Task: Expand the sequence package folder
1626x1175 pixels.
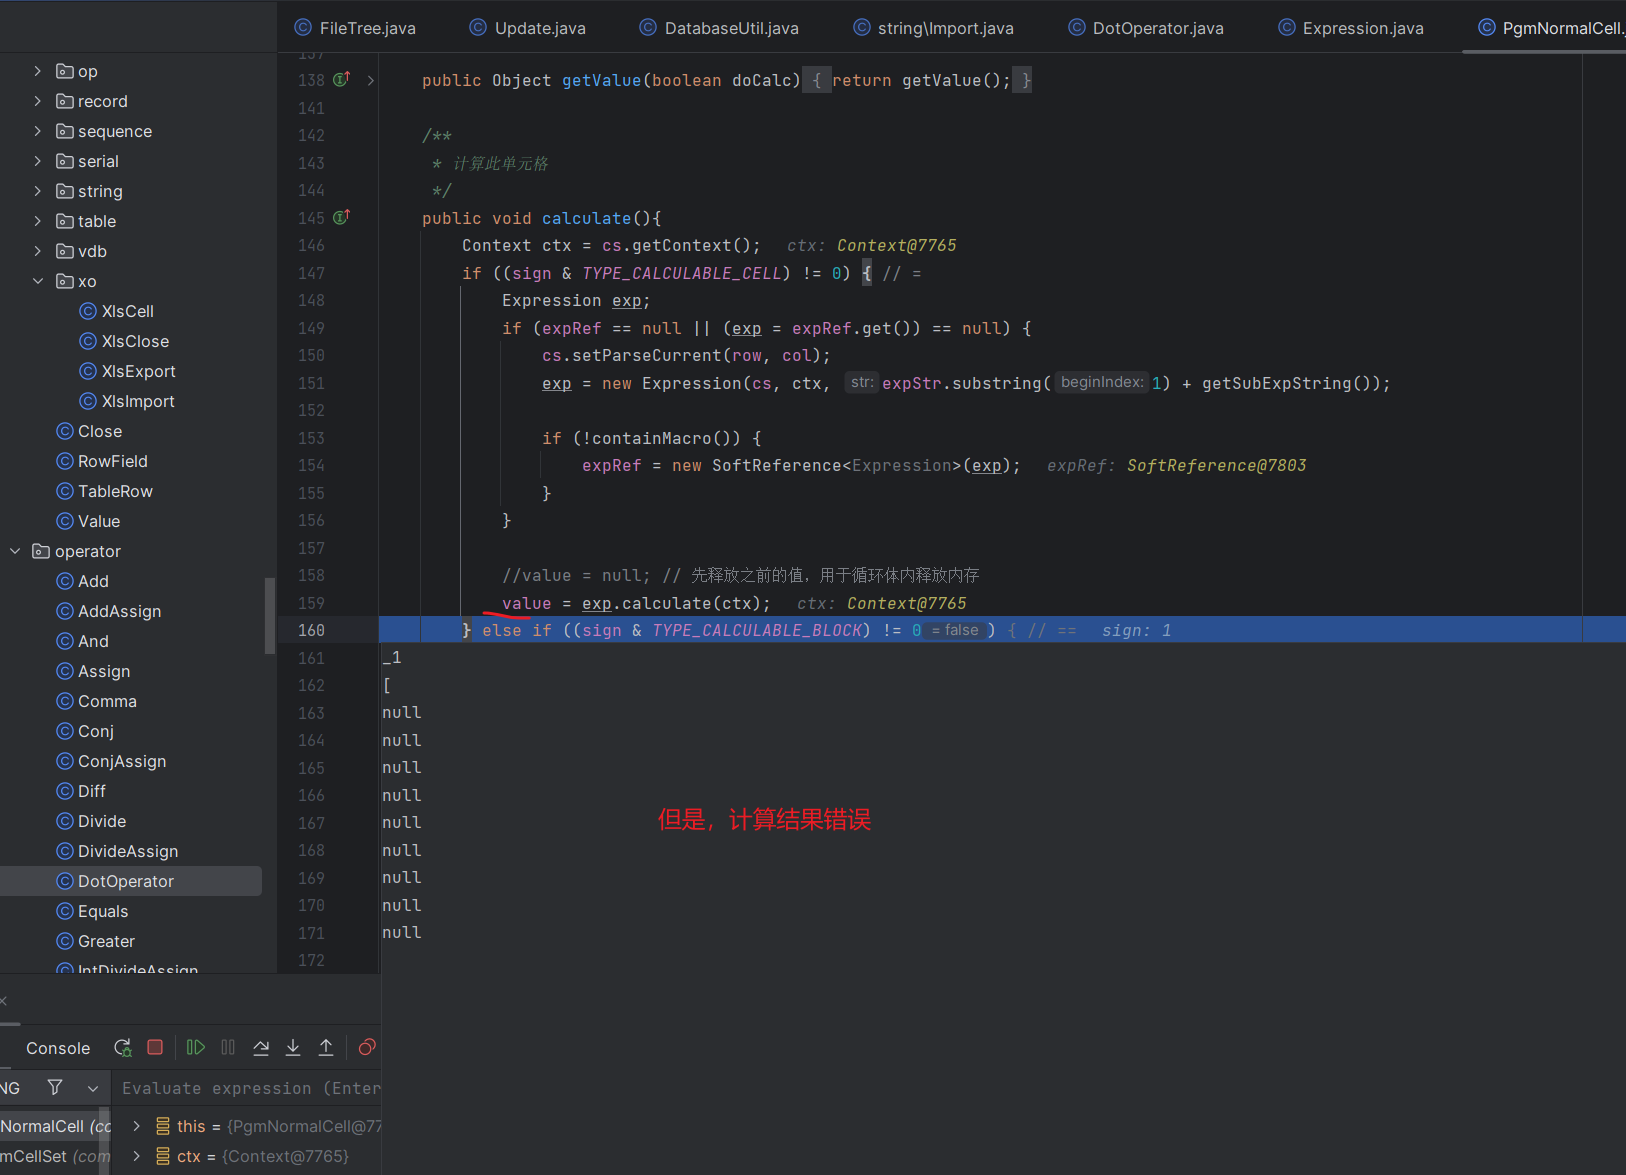Action: (38, 131)
